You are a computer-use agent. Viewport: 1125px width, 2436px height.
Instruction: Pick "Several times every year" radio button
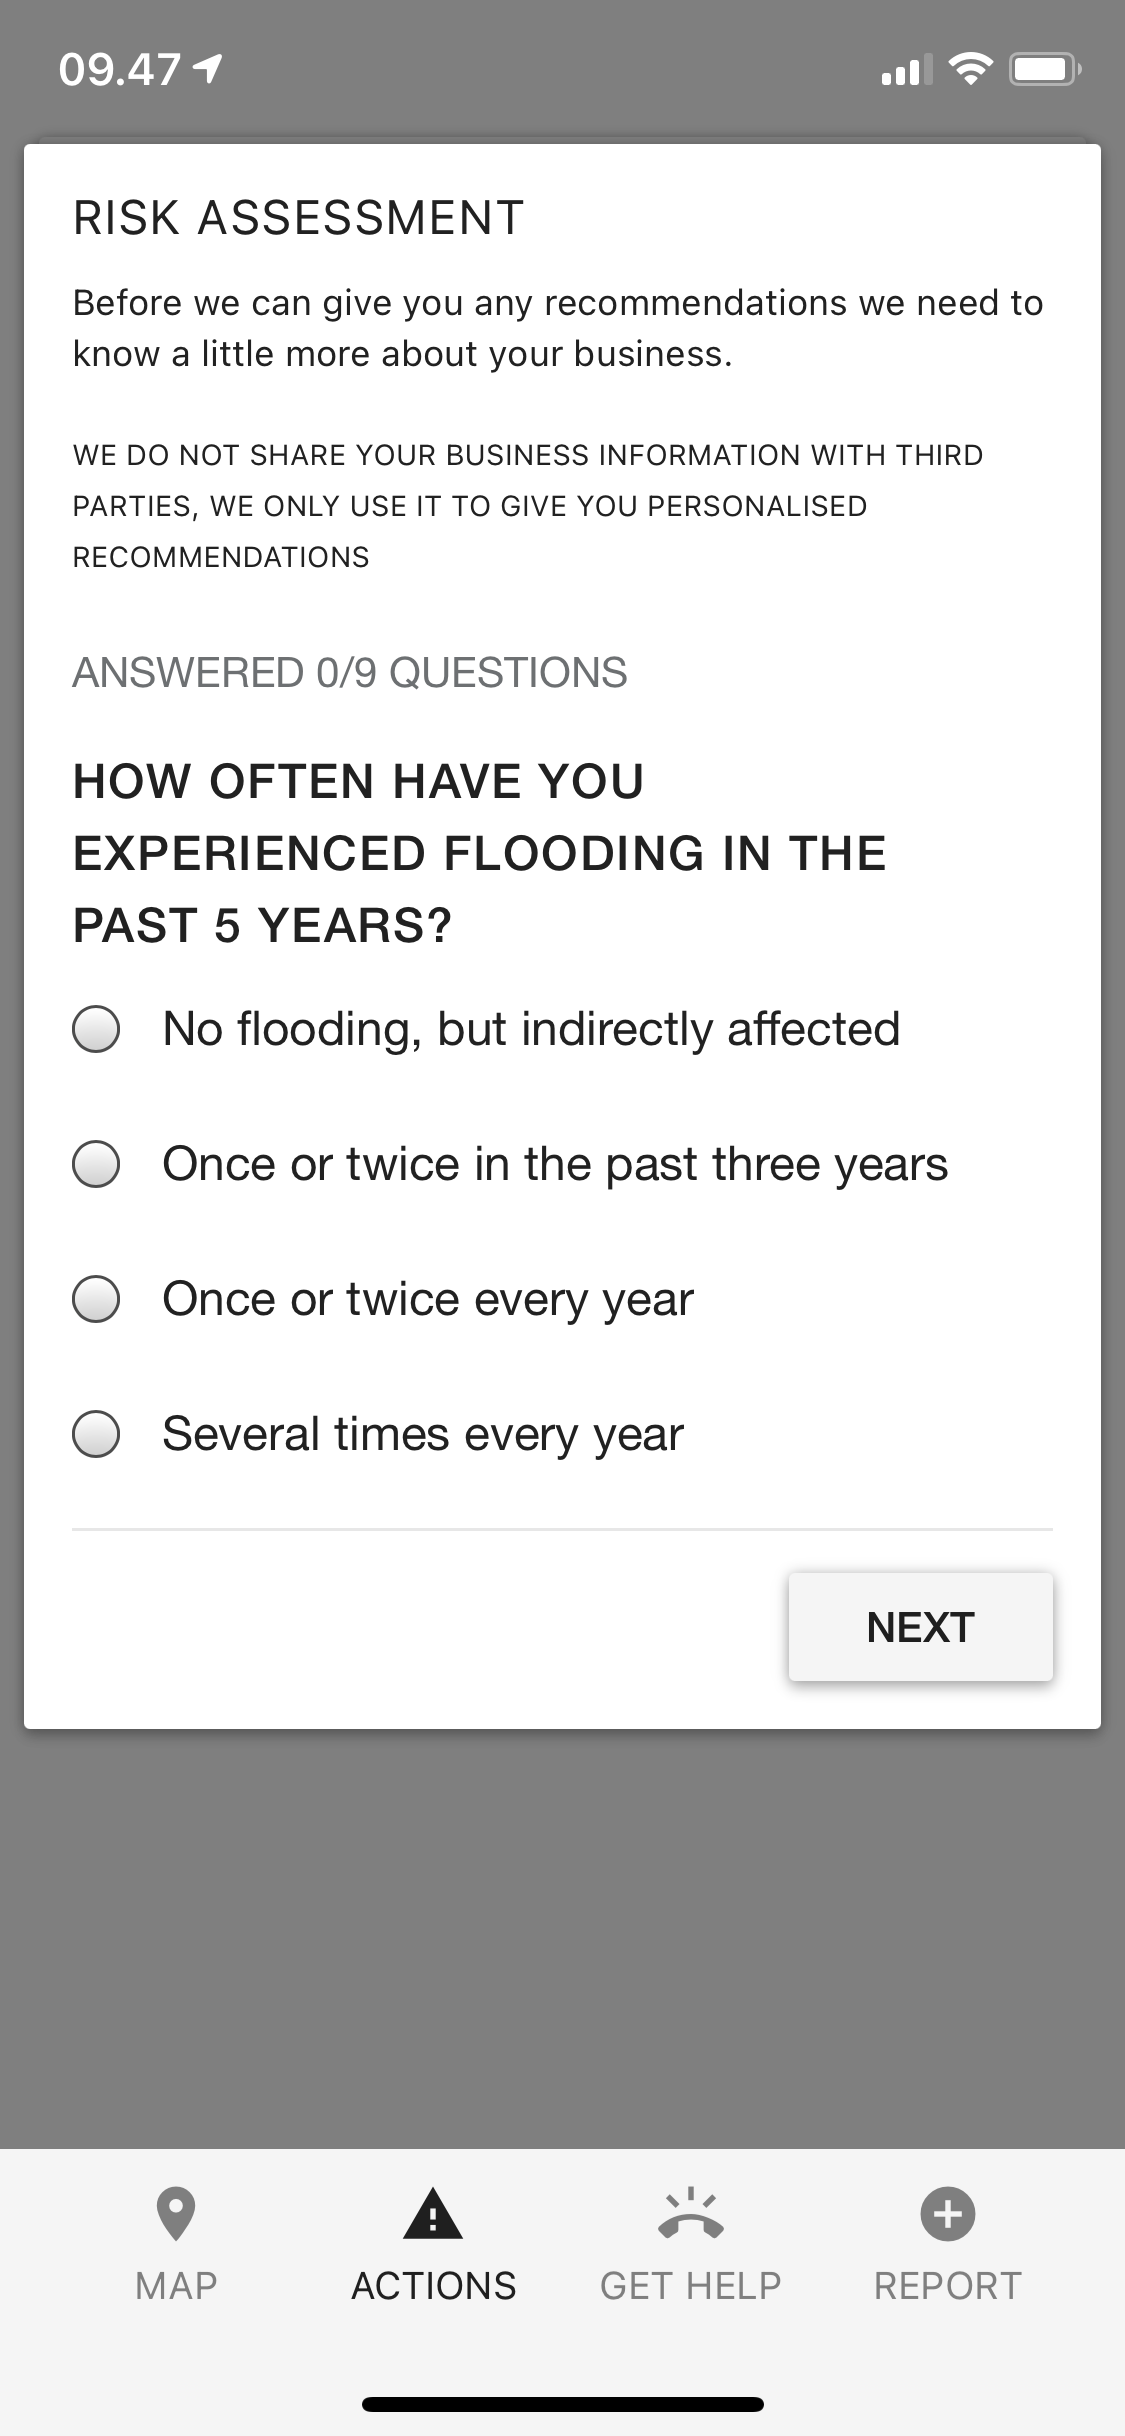coord(97,1434)
